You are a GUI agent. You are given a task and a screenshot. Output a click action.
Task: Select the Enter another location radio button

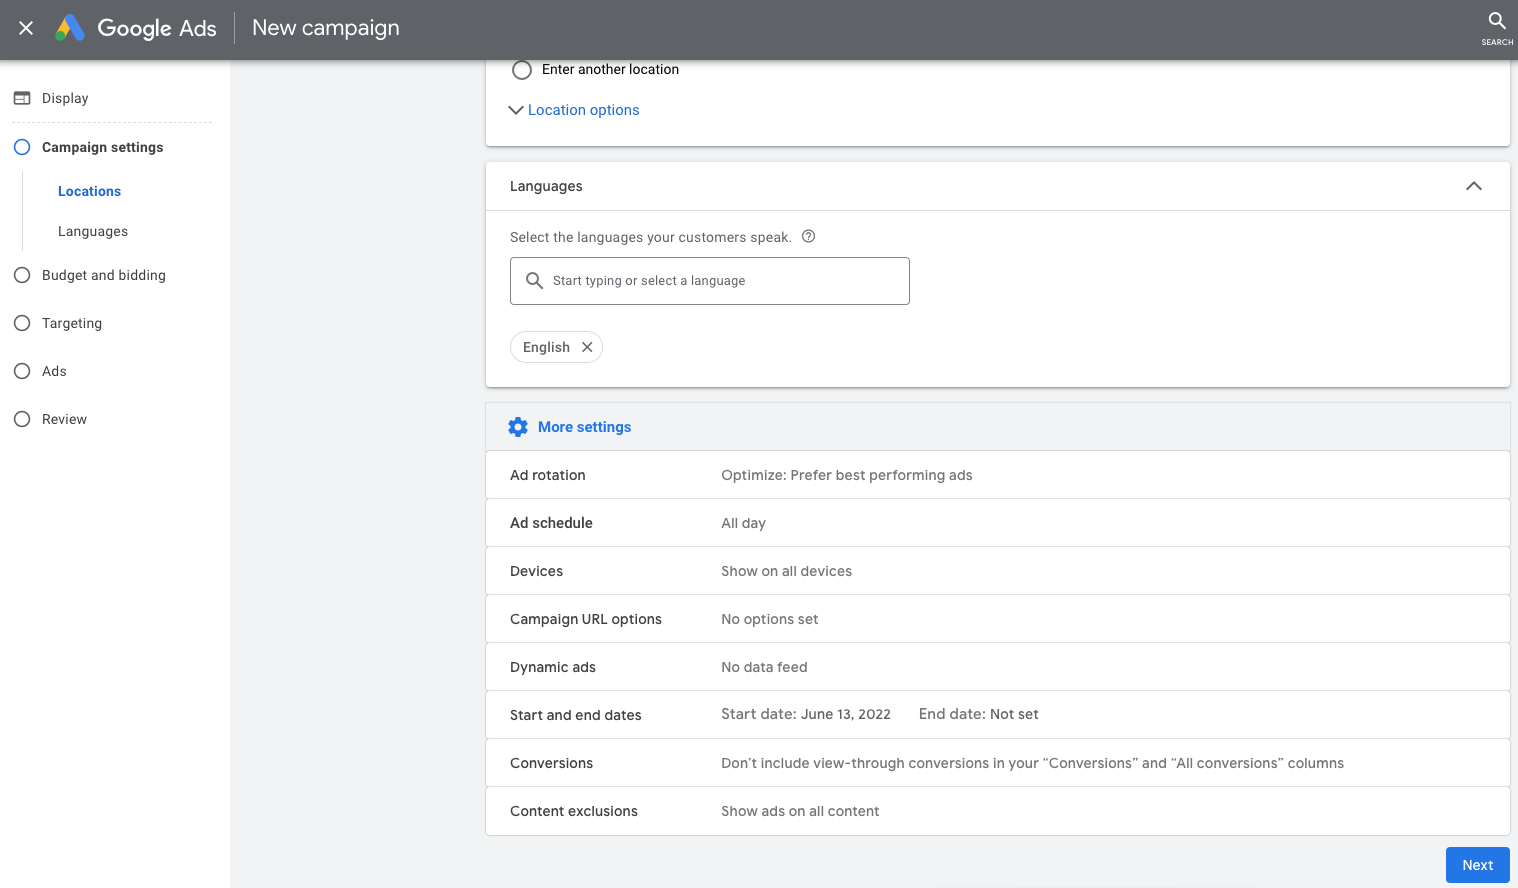pos(522,70)
